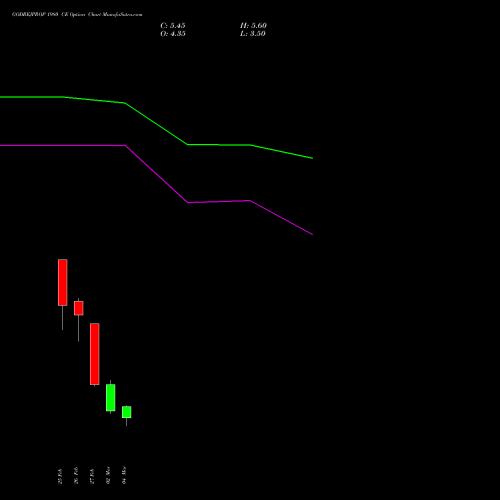Image resolution: width=500 pixels, height=500 pixels.
Task: Select the 27 Feb tall red candlestick
Action: pyautogui.click(x=95, y=354)
